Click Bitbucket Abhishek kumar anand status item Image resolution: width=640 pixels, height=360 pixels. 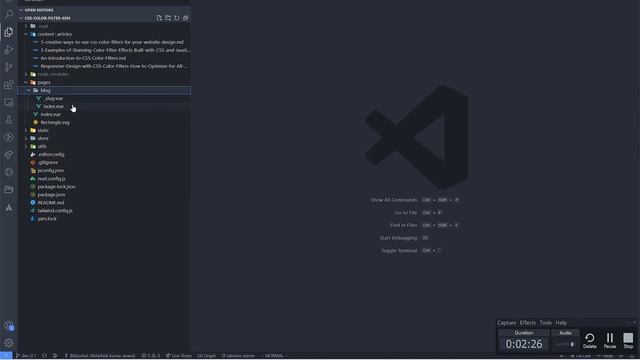(x=100, y=356)
